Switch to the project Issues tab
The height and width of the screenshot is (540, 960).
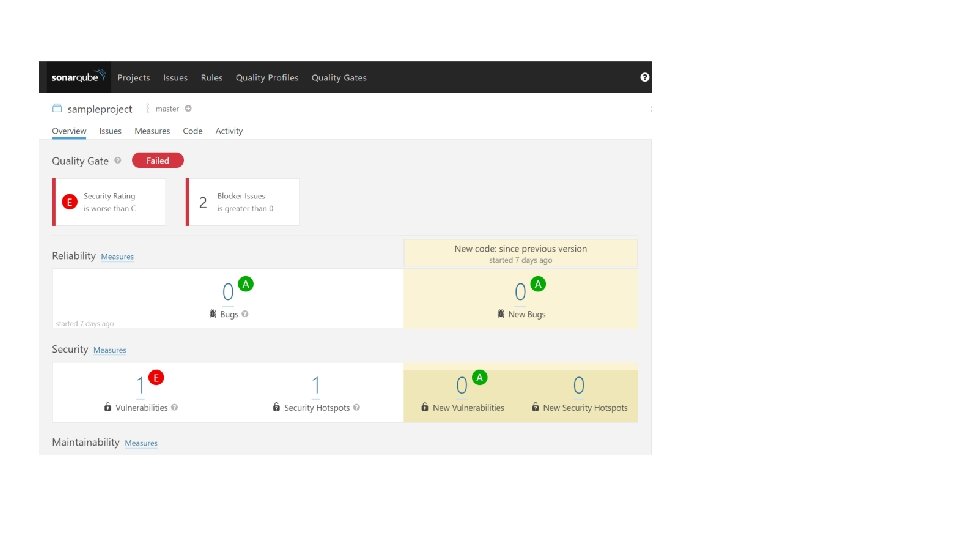[110, 131]
